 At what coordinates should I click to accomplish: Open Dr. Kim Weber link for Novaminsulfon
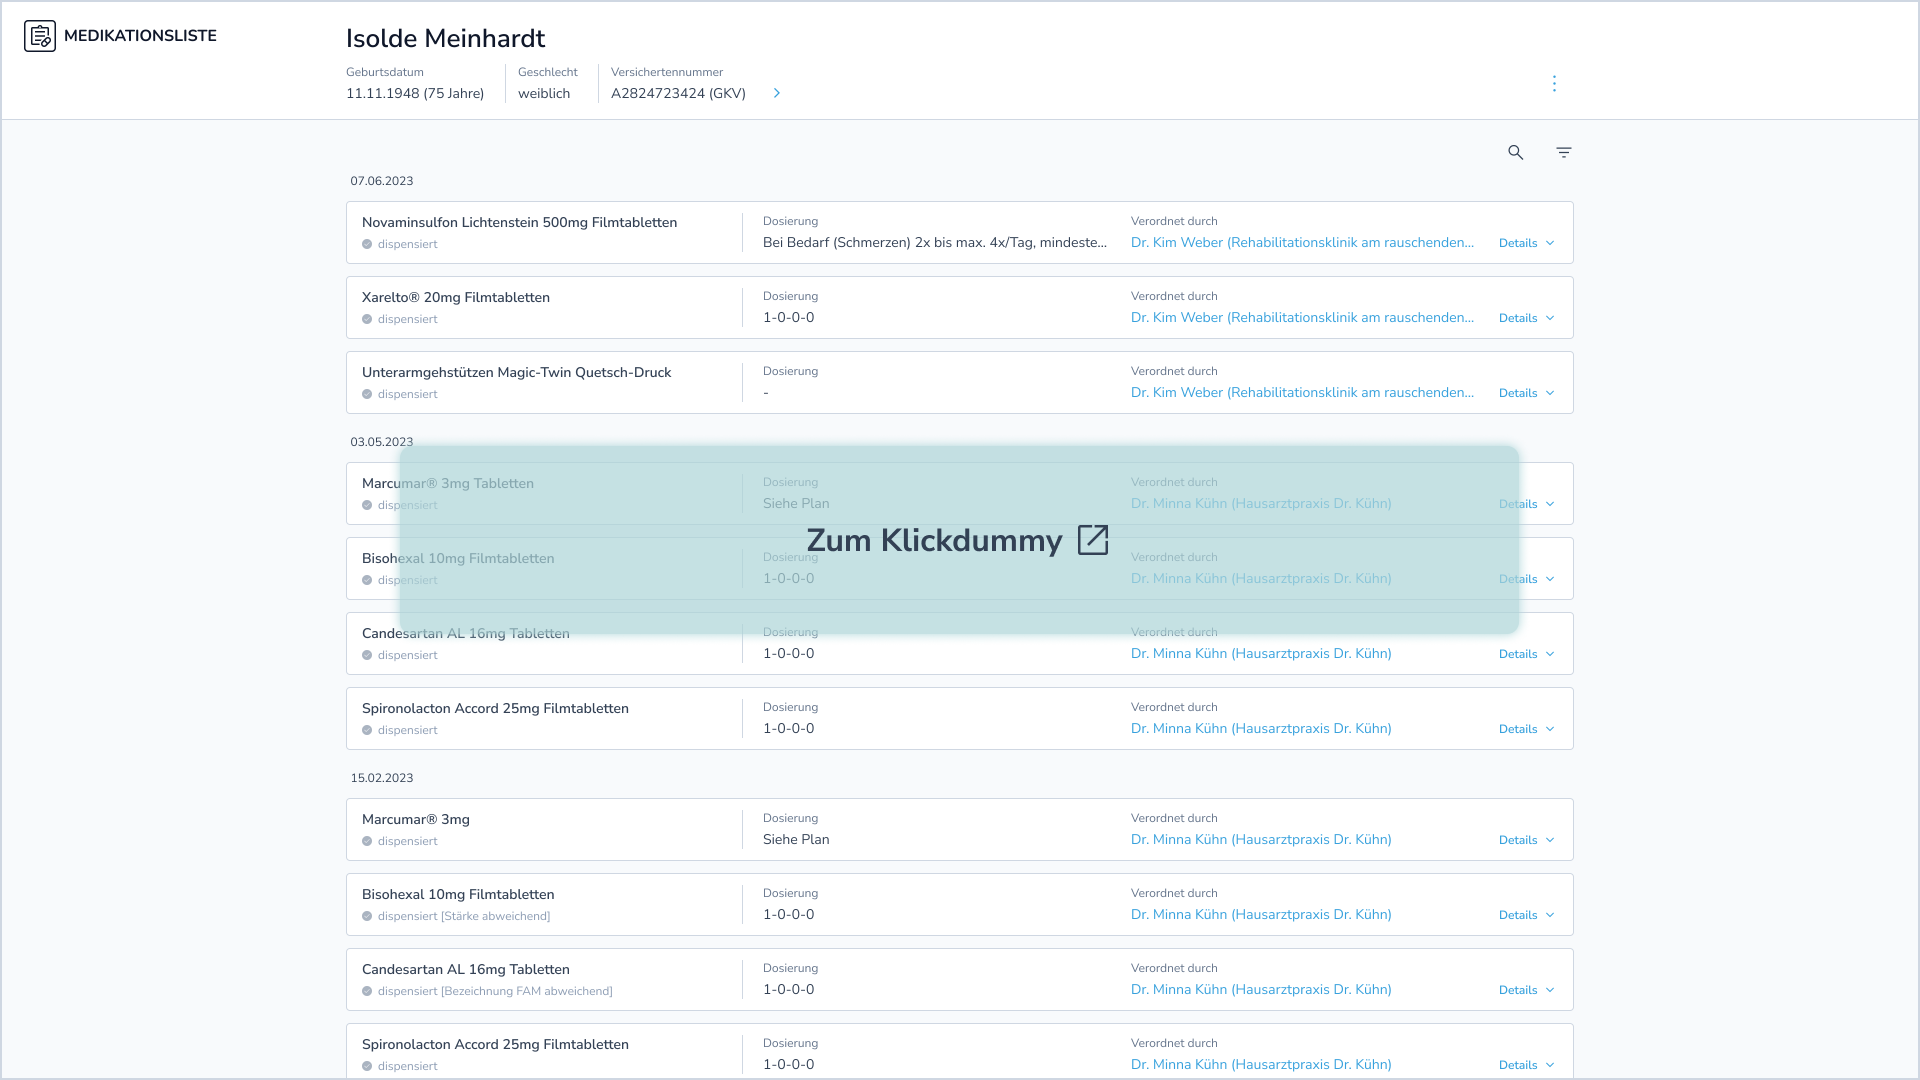click(x=1302, y=242)
